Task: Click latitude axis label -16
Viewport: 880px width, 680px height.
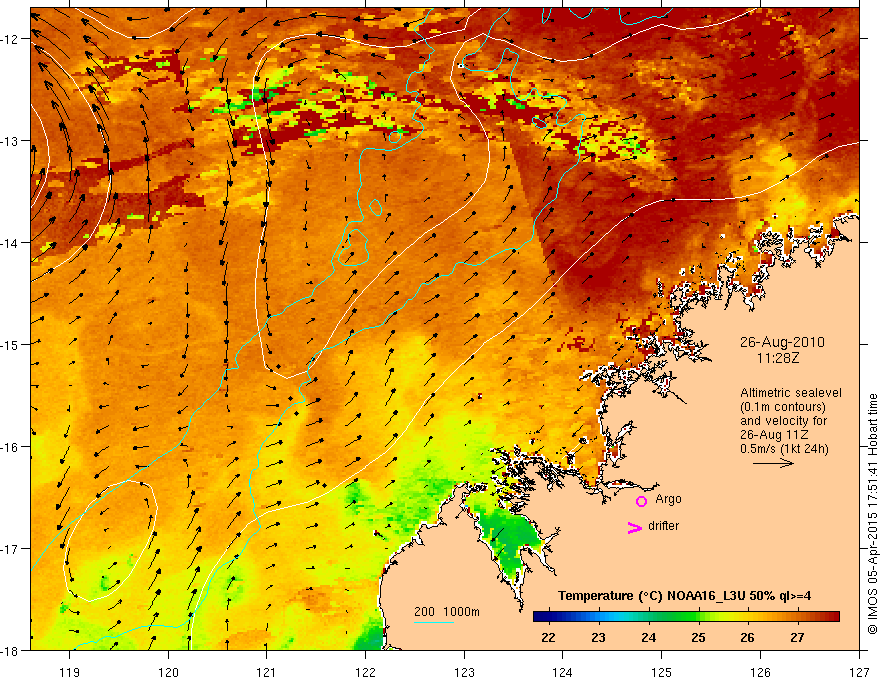Action: (x=11, y=447)
